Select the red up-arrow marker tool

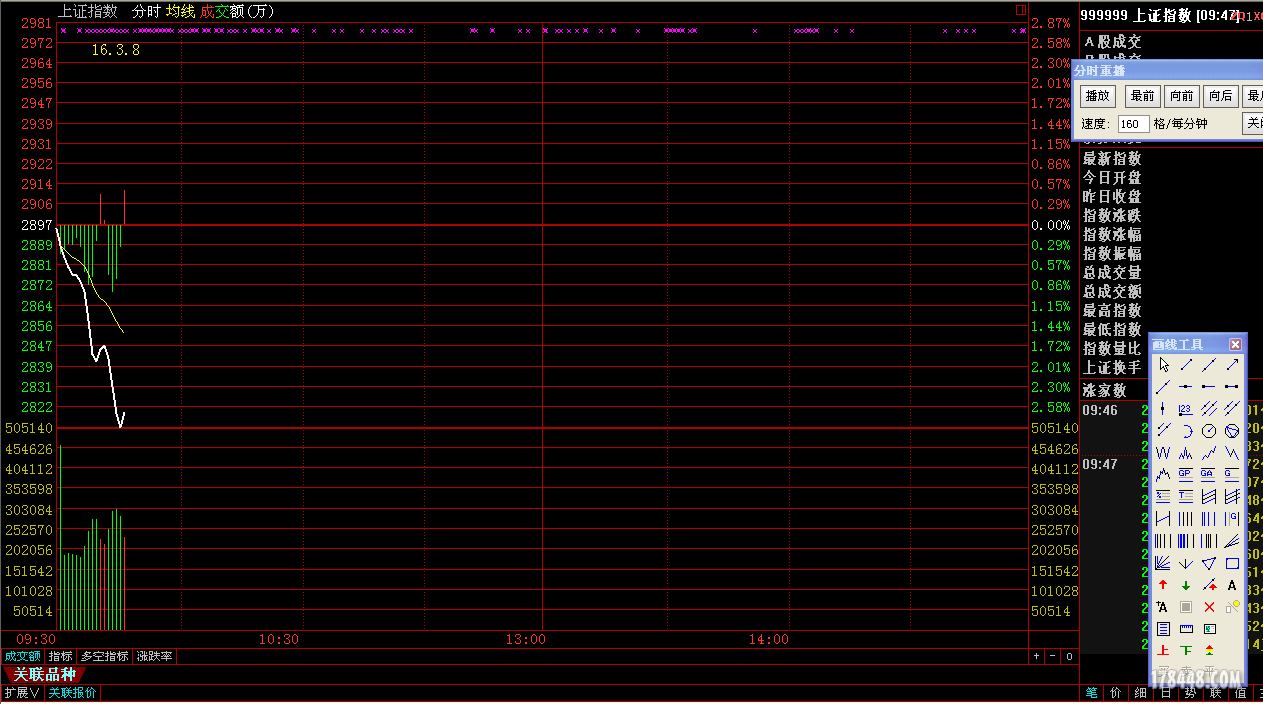click(1162, 585)
